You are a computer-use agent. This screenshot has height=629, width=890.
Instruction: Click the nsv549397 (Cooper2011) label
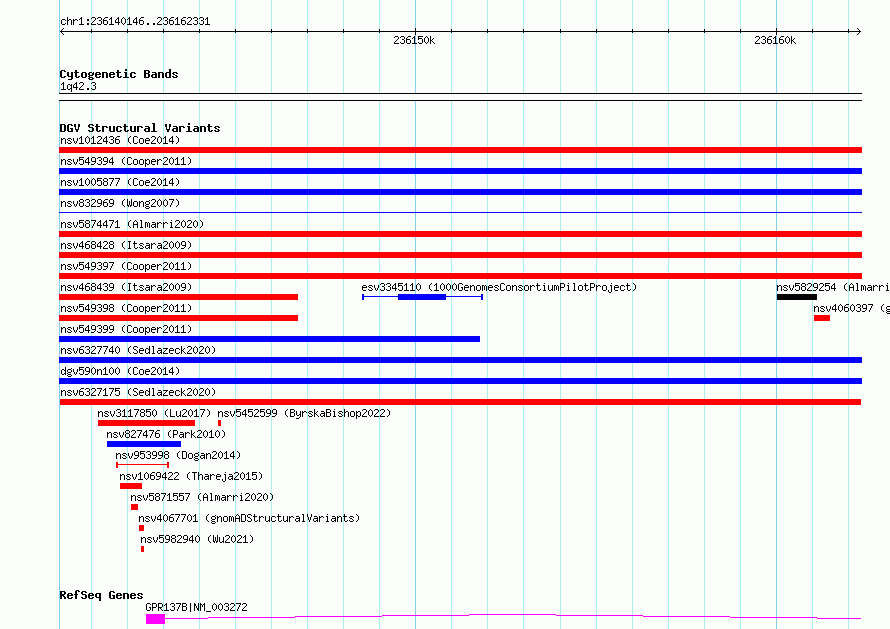pyautogui.click(x=126, y=266)
